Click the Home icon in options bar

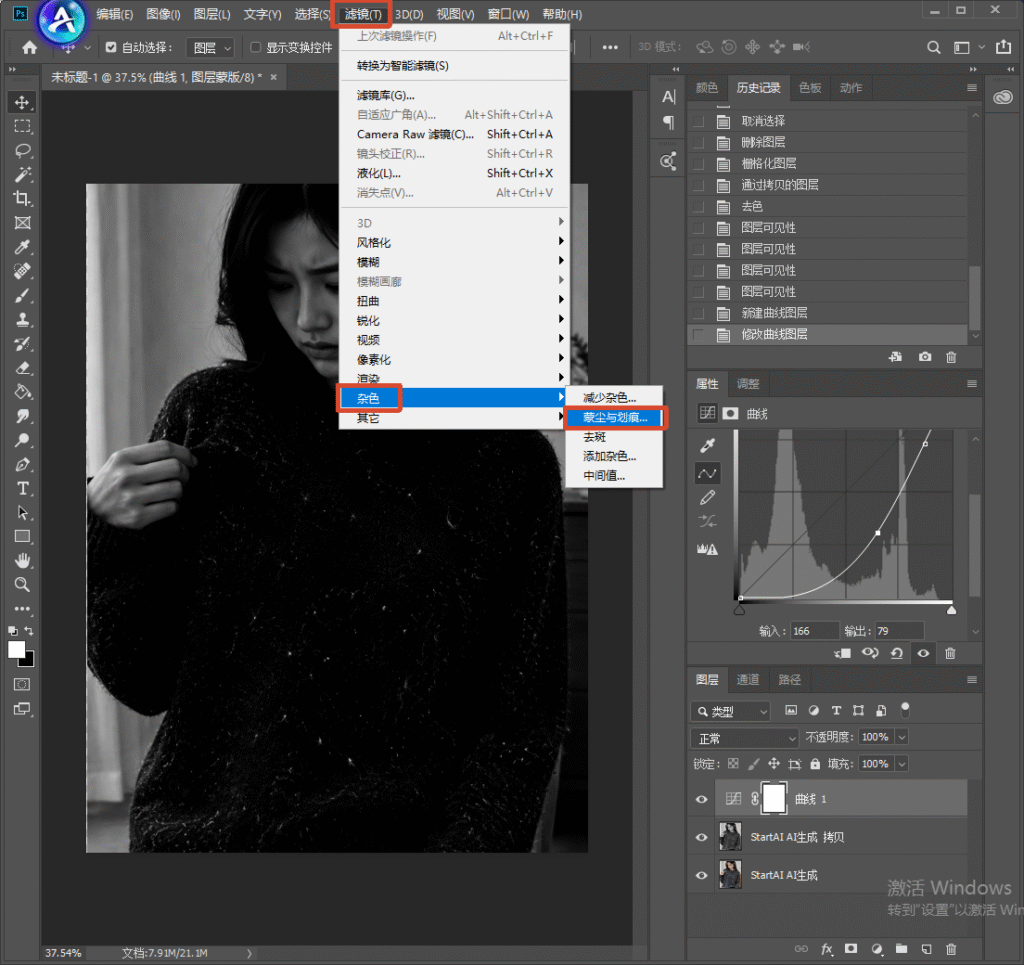29,47
